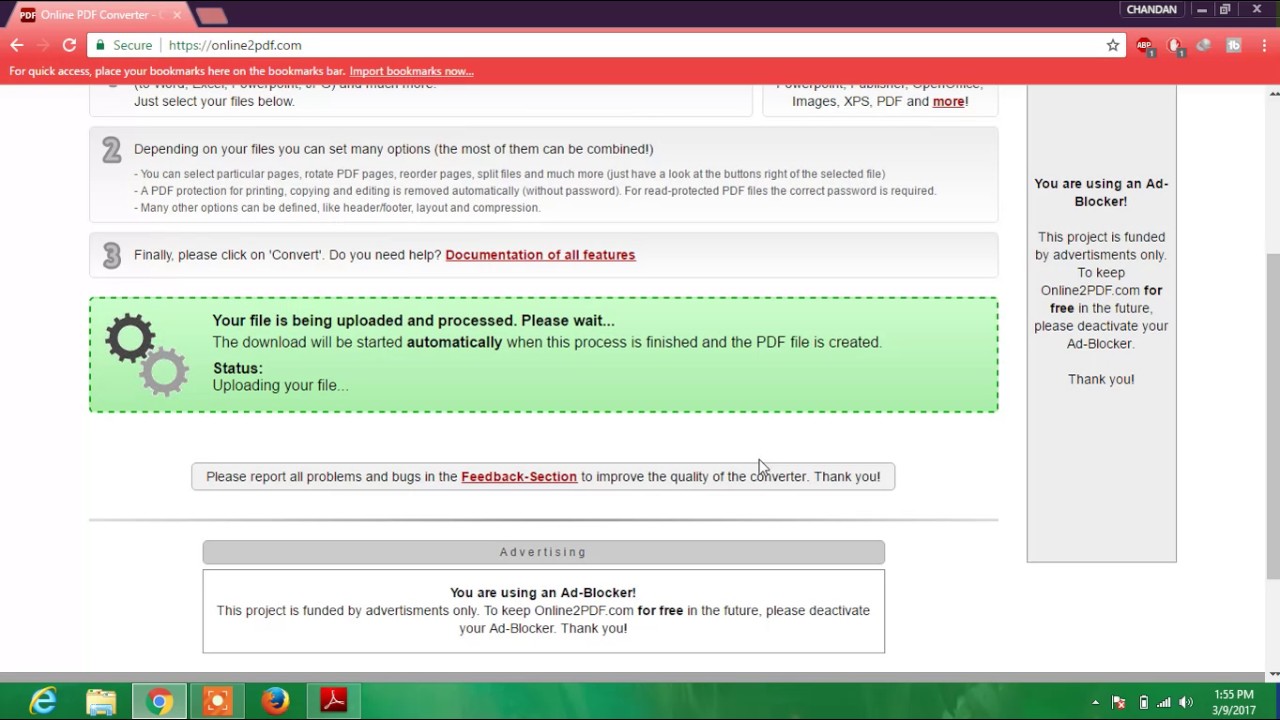Open a new browser tab
This screenshot has width=1280, height=720.
pyautogui.click(x=211, y=15)
